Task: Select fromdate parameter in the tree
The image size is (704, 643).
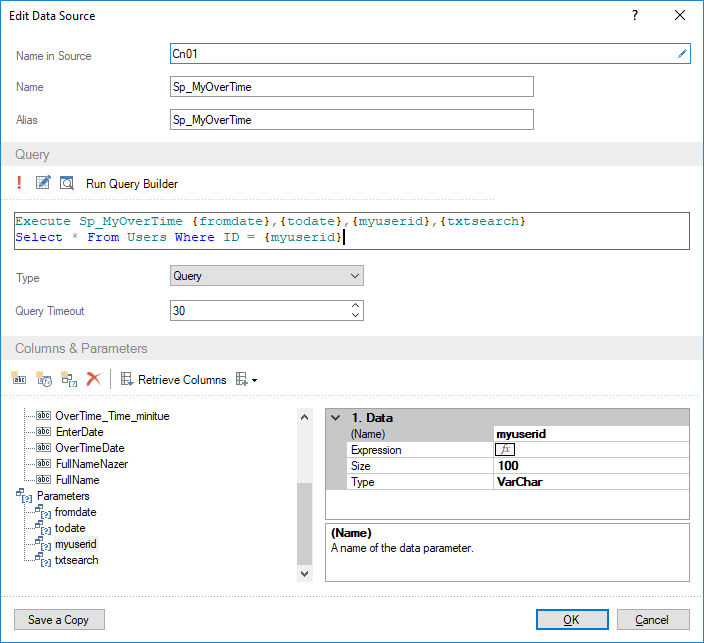Action: [x=75, y=512]
